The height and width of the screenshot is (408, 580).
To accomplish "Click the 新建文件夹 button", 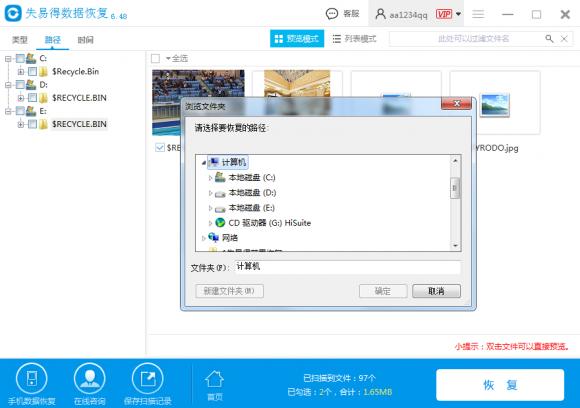I will pyautogui.click(x=229, y=291).
